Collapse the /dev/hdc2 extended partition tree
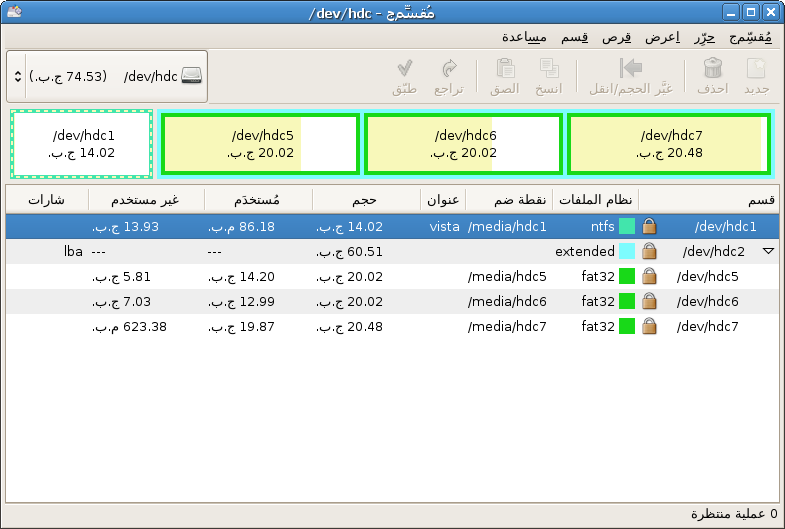785x529 pixels. click(x=767, y=251)
